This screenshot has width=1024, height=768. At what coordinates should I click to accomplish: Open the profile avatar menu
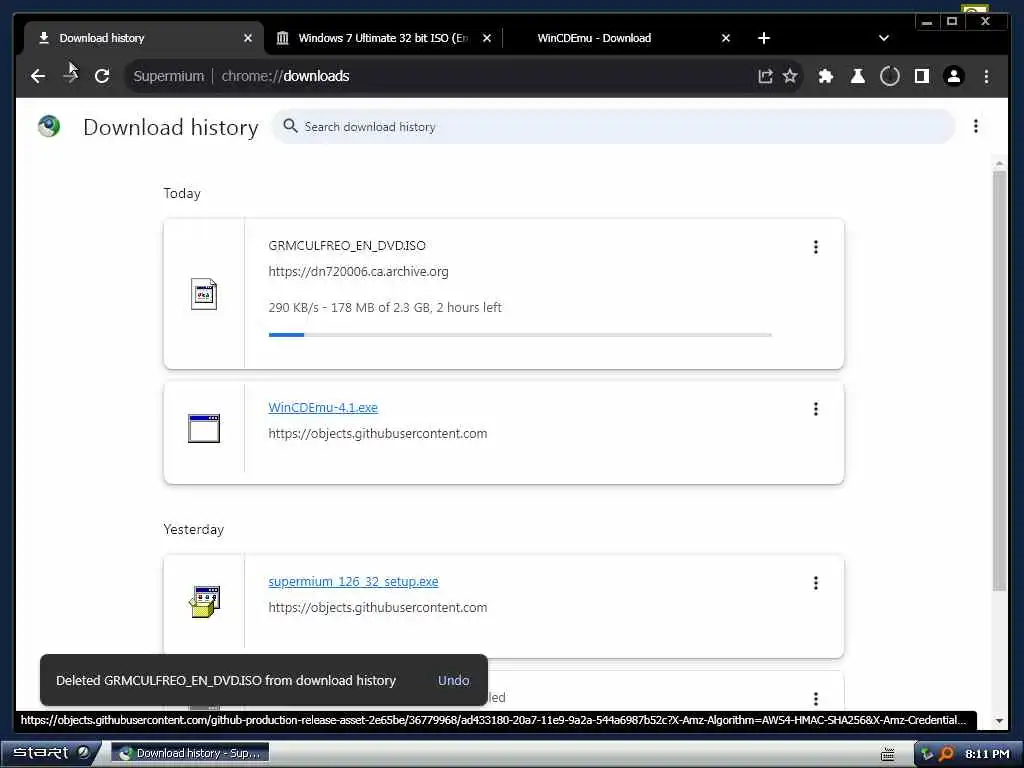953,76
